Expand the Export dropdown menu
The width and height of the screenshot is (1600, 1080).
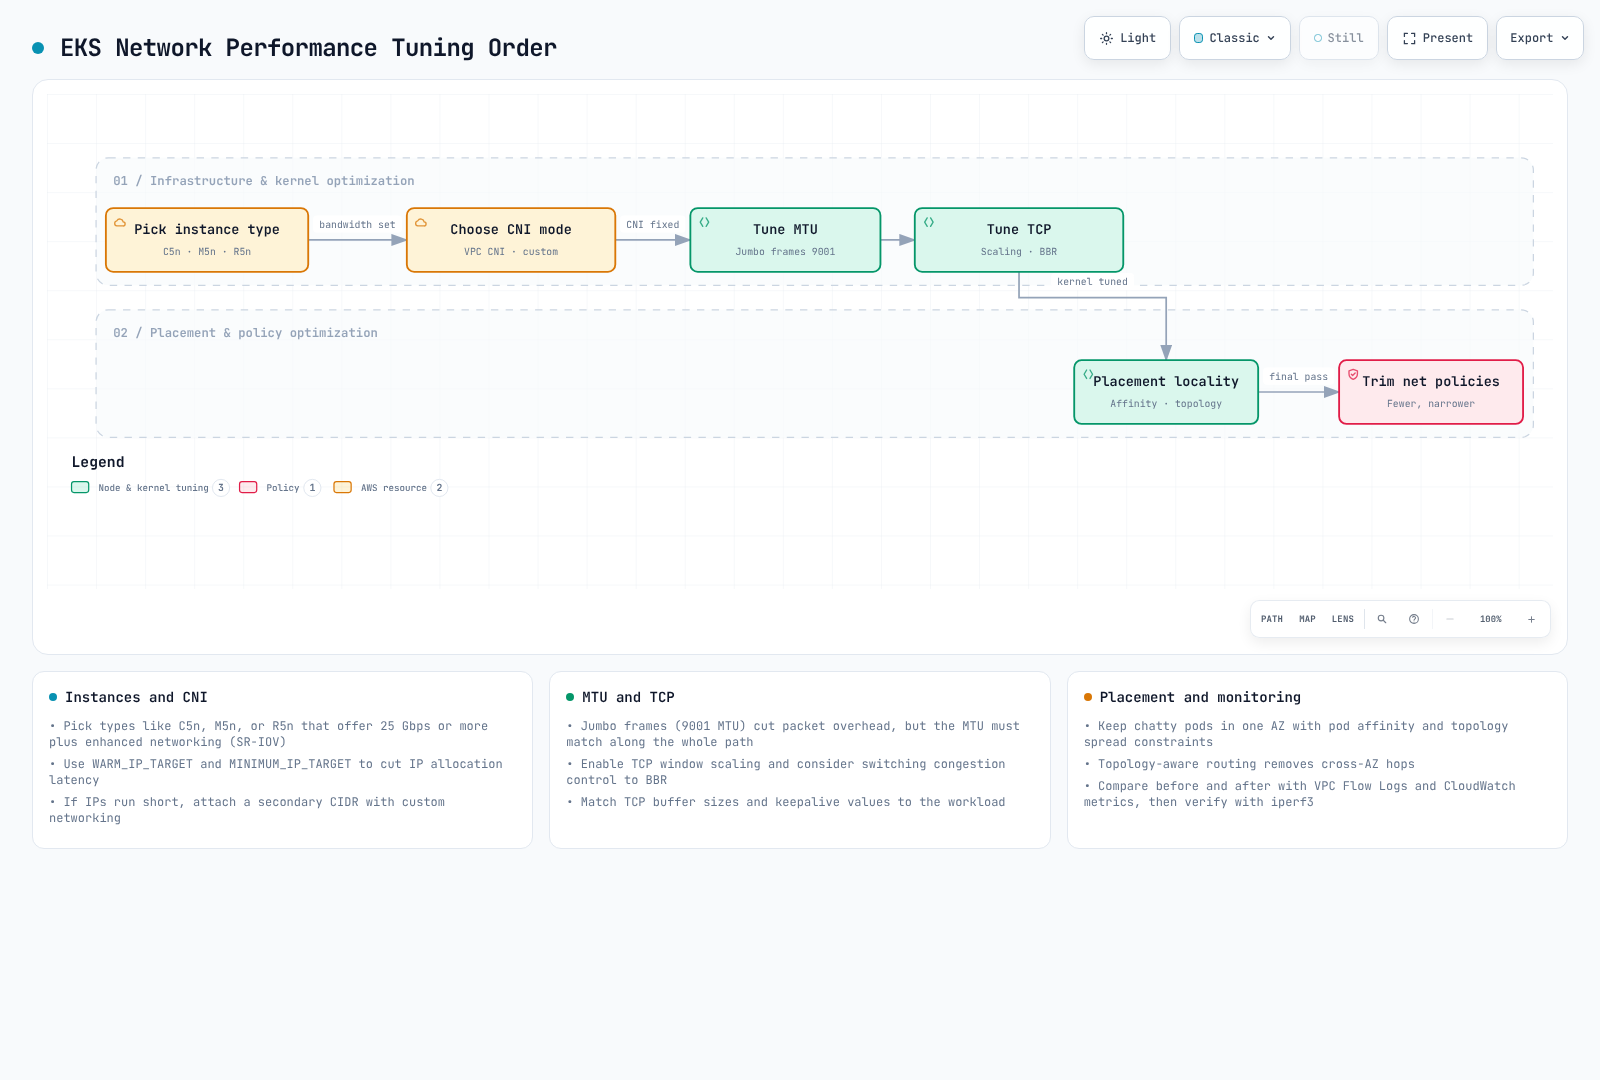(1539, 38)
